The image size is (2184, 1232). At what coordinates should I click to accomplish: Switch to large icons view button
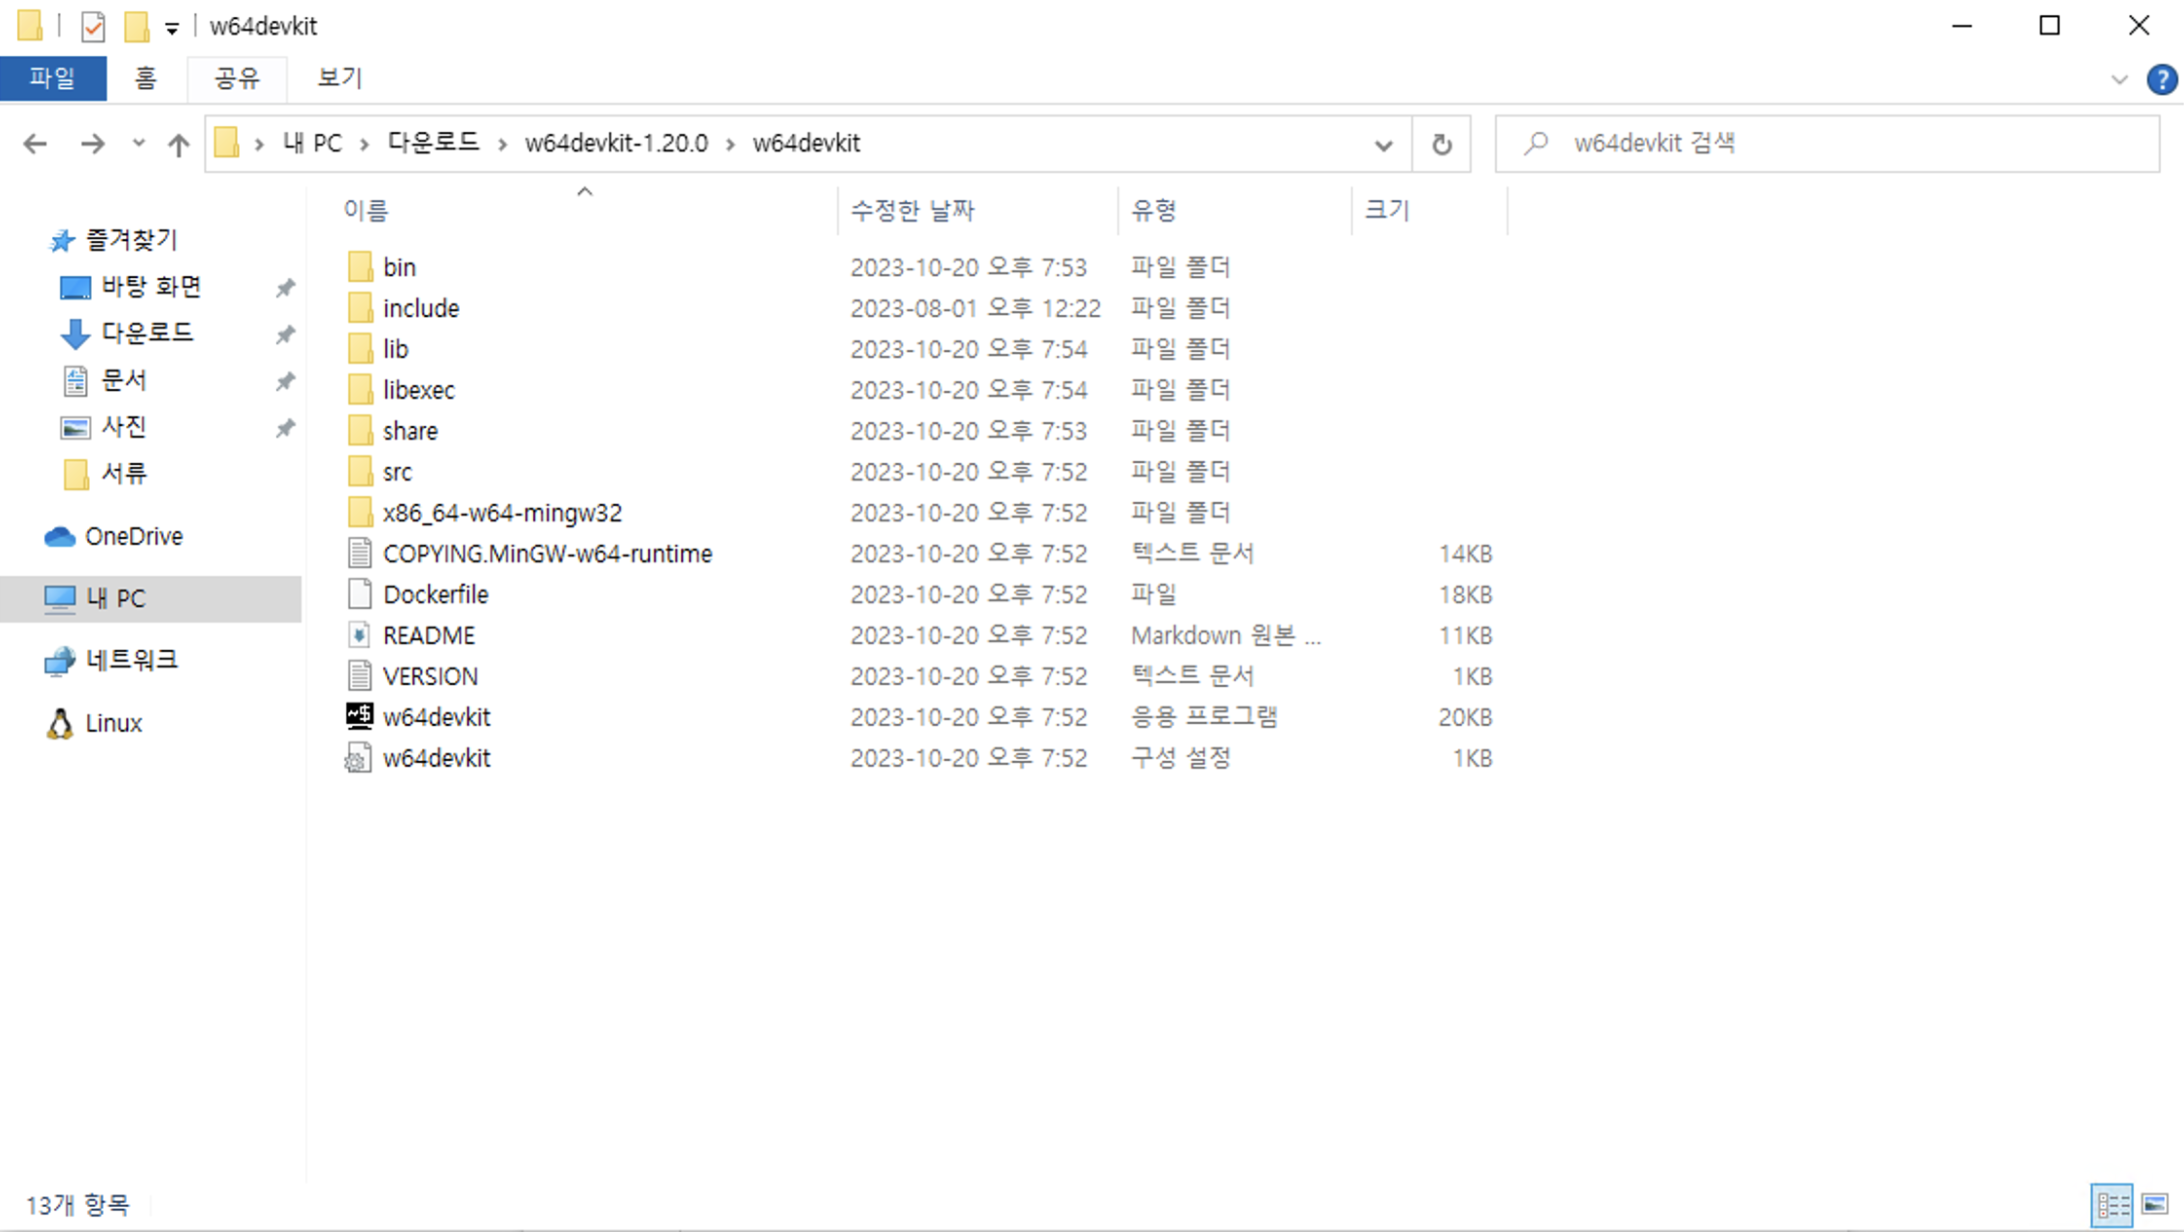(x=2155, y=1204)
